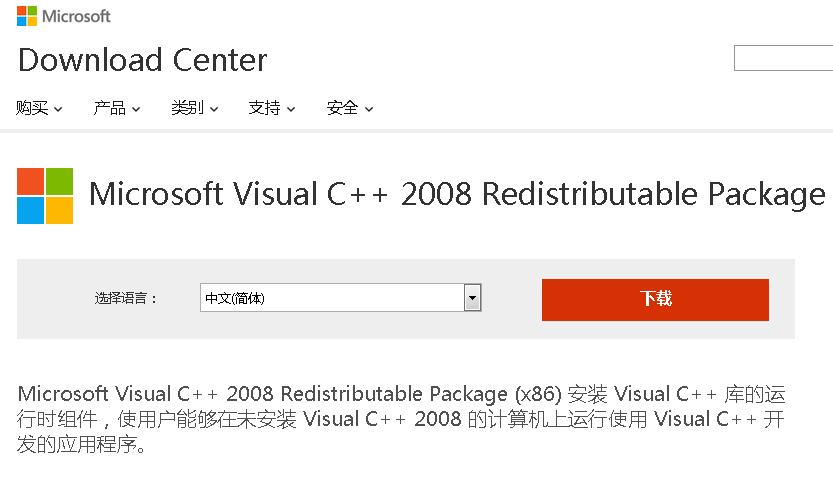The height and width of the screenshot is (492, 833).
Task: Click the chevron beside 安全
Action: (369, 109)
